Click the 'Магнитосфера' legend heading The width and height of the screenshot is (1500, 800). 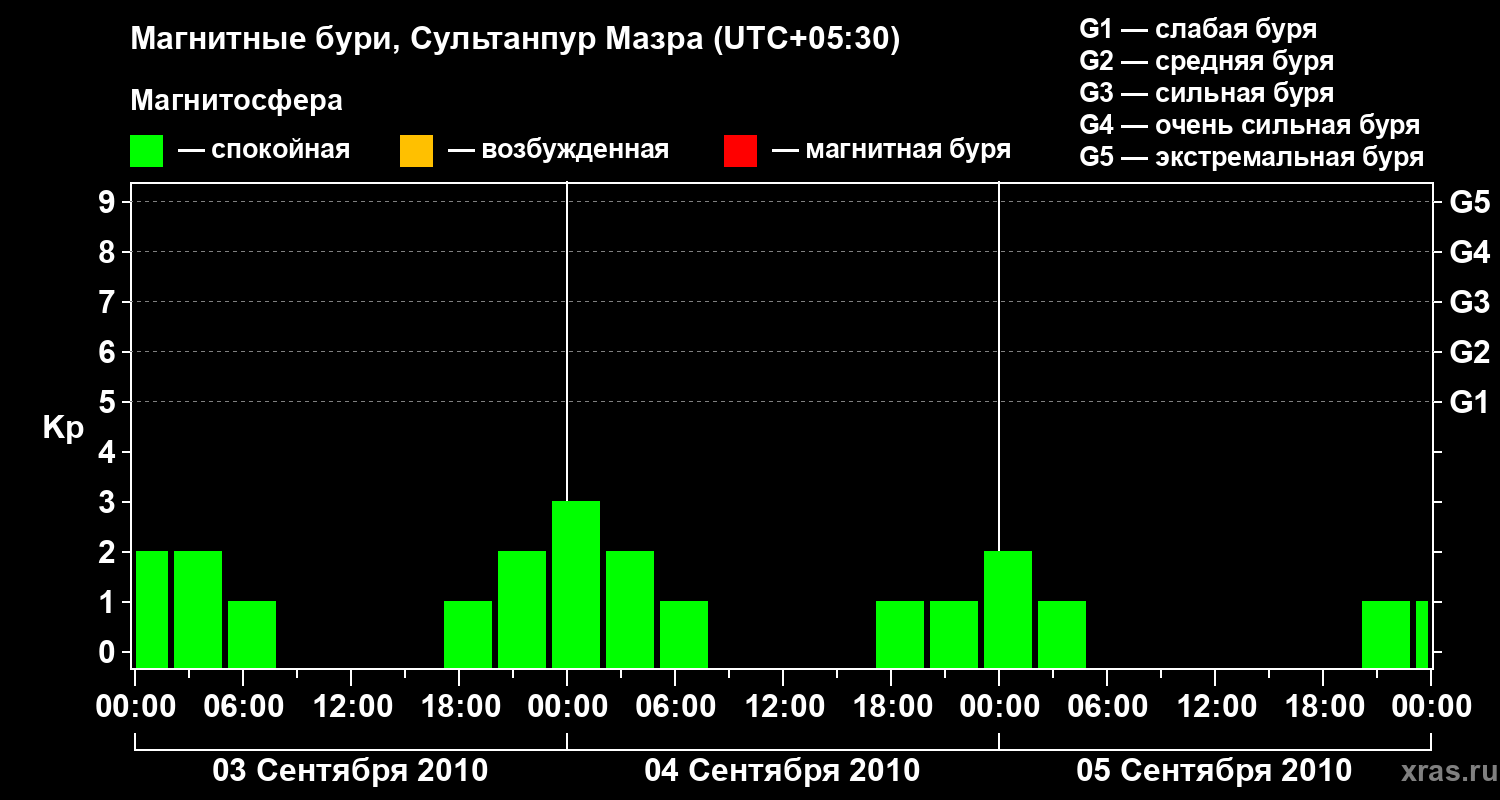(x=236, y=101)
